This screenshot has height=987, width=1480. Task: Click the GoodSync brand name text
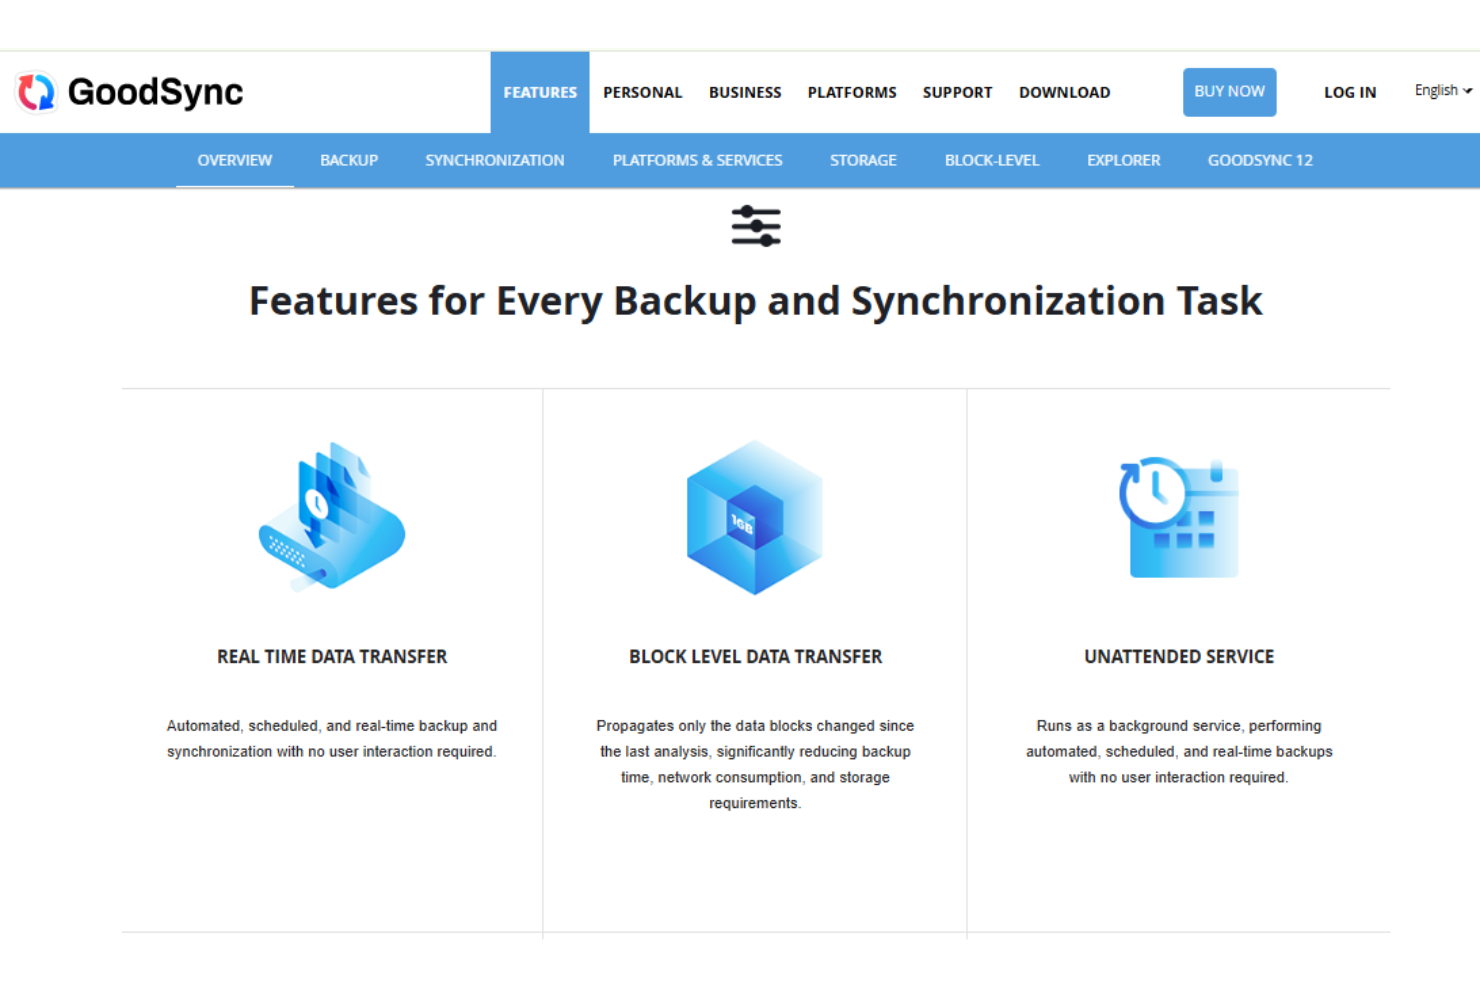pyautogui.click(x=155, y=92)
